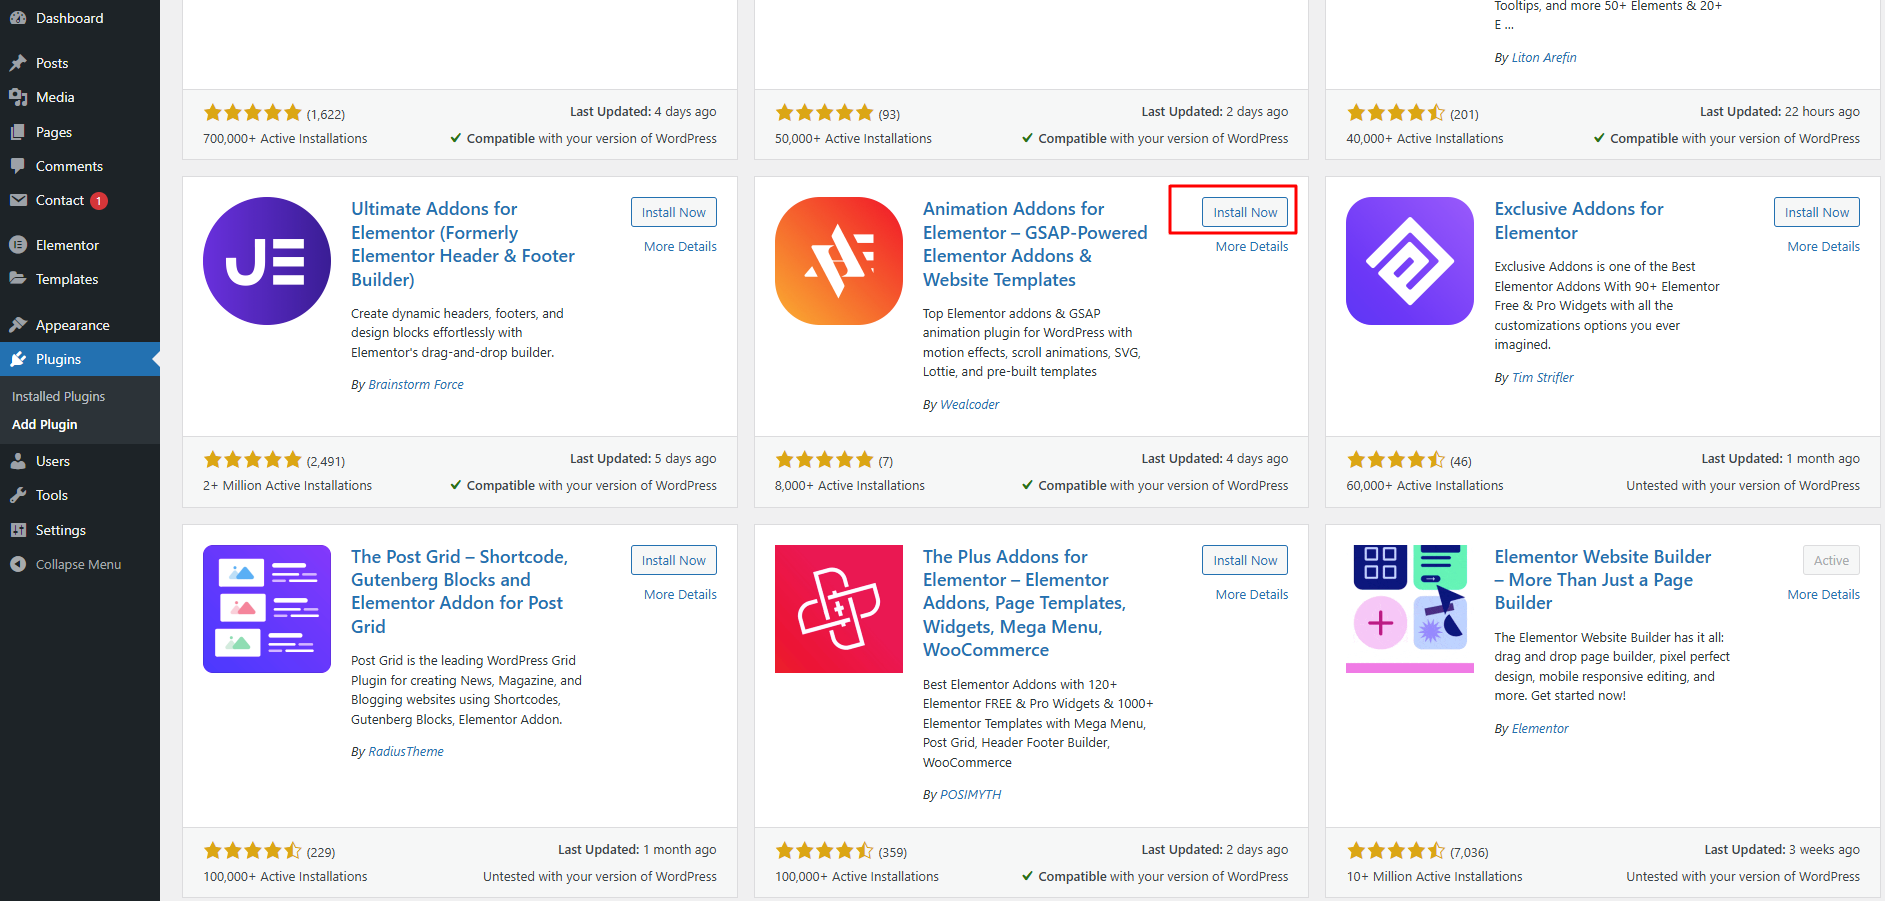Click the star rating with 359 reviews
This screenshot has width=1885, height=901.
(x=824, y=851)
